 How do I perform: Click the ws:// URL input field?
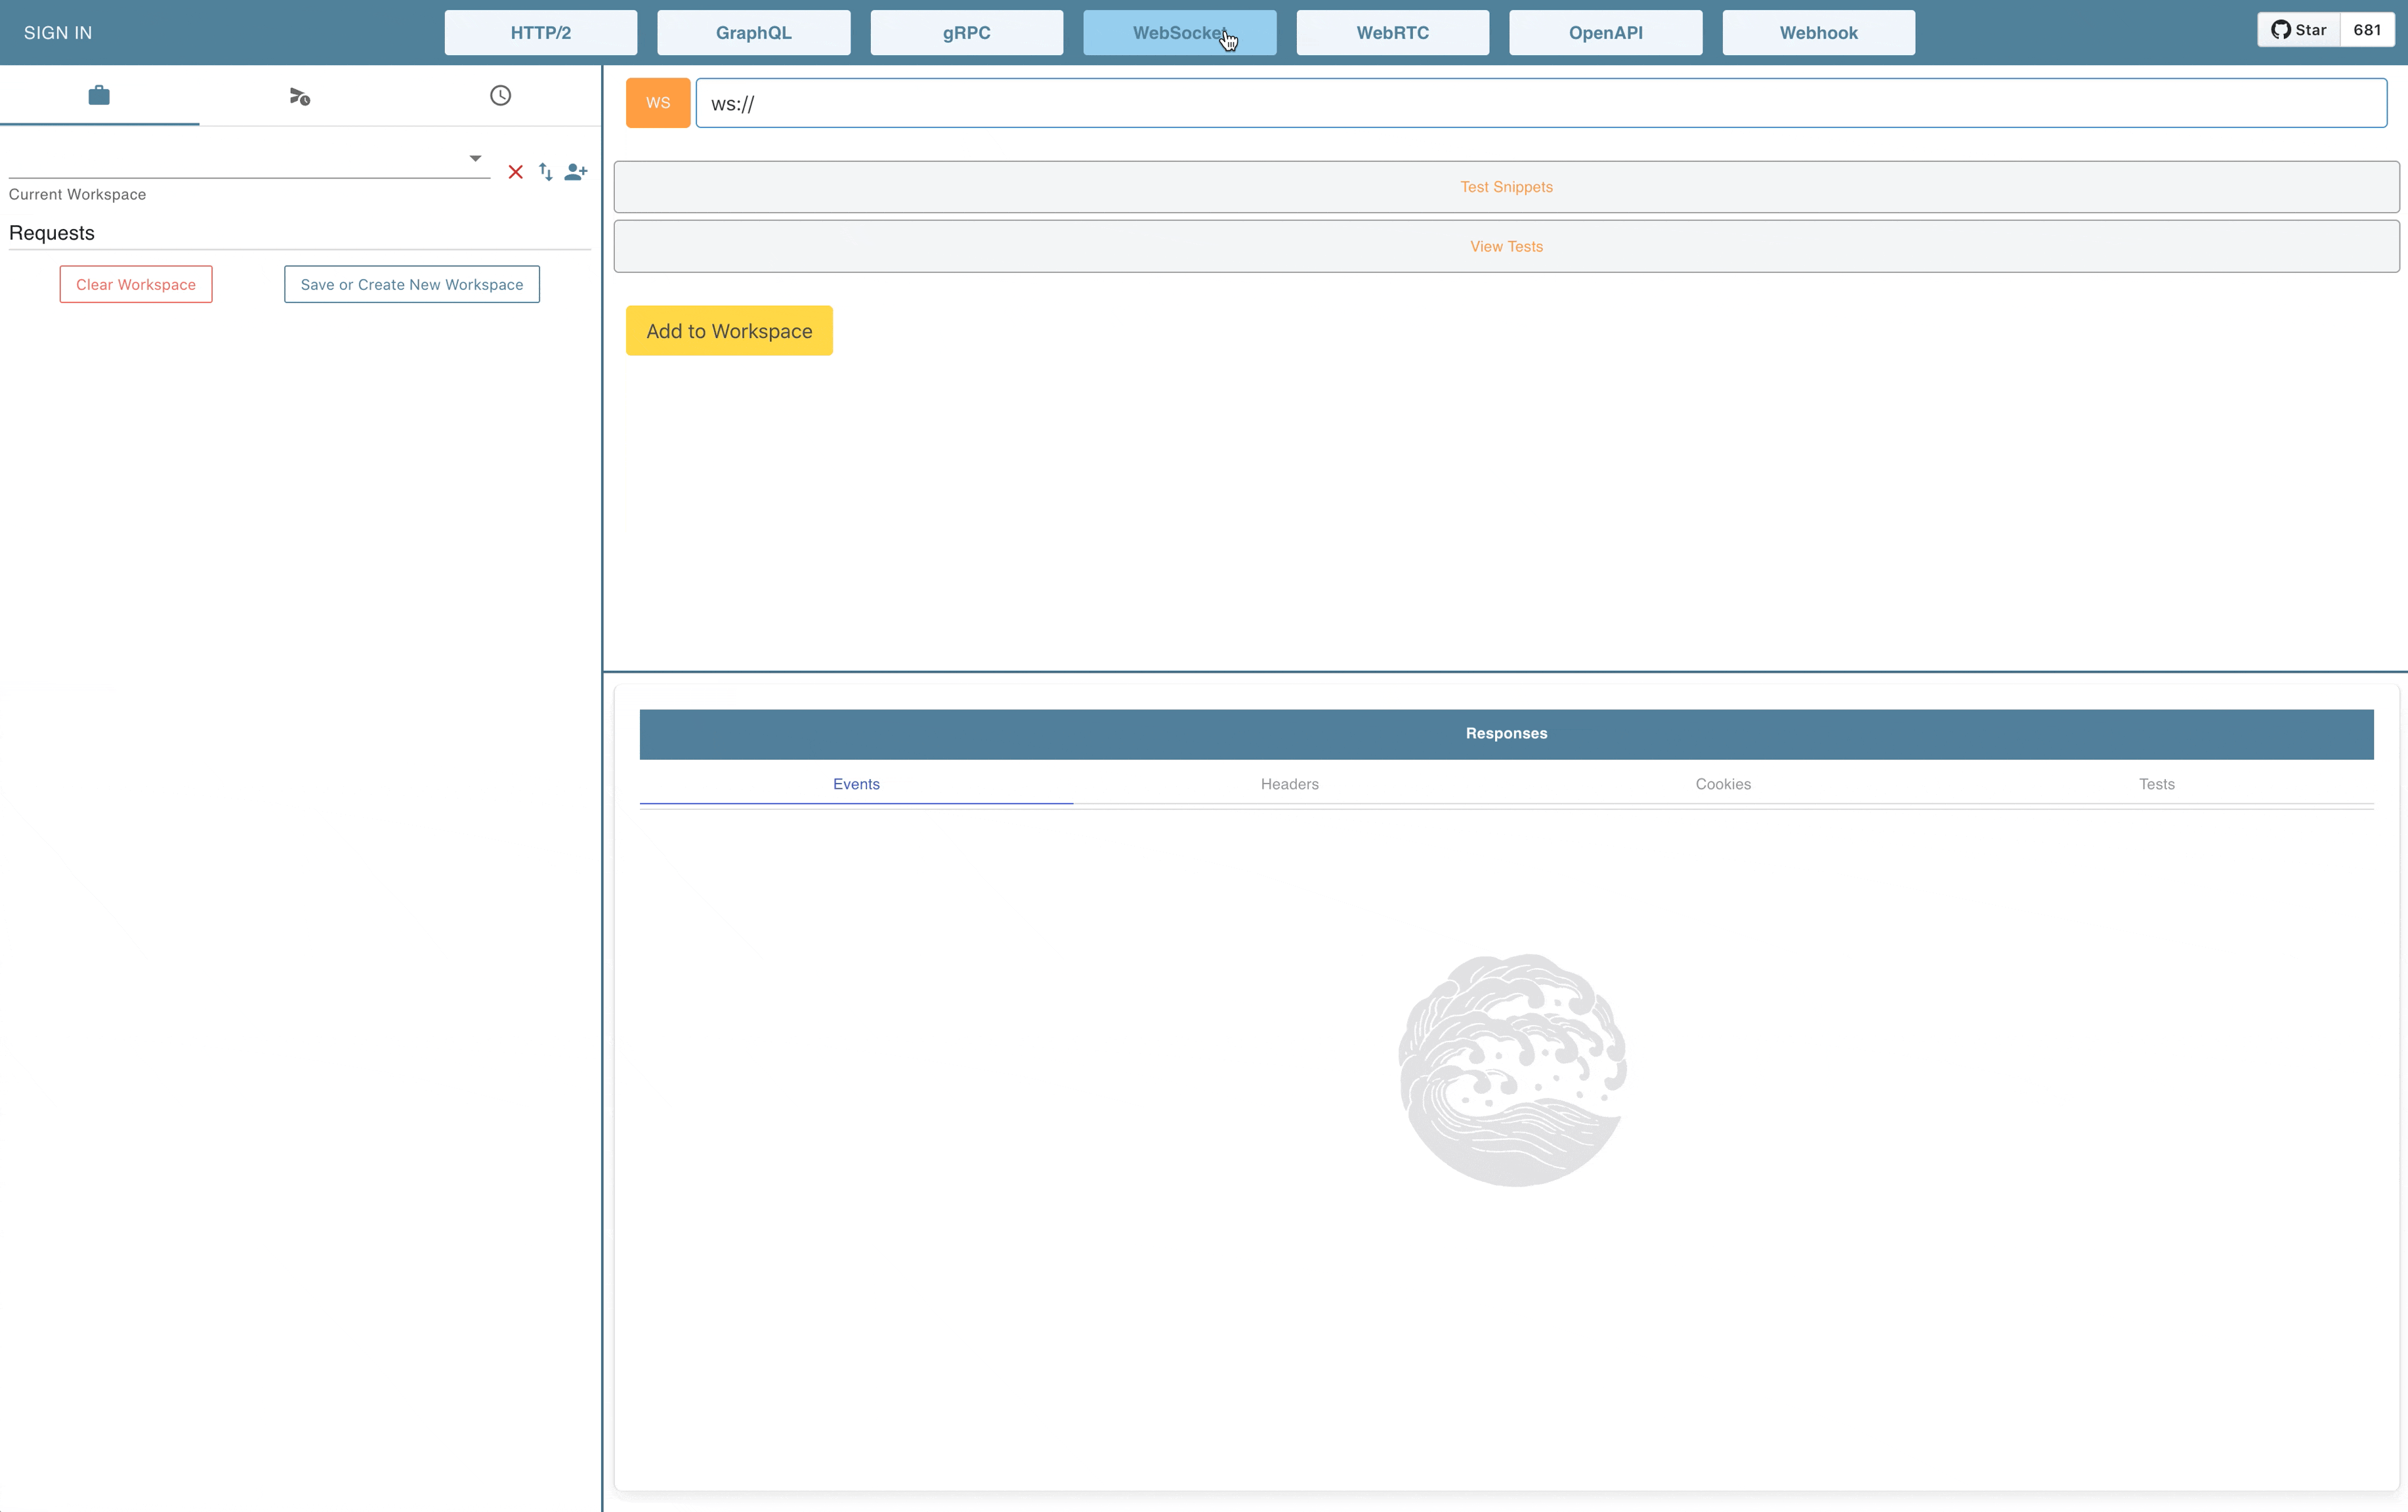(1540, 104)
